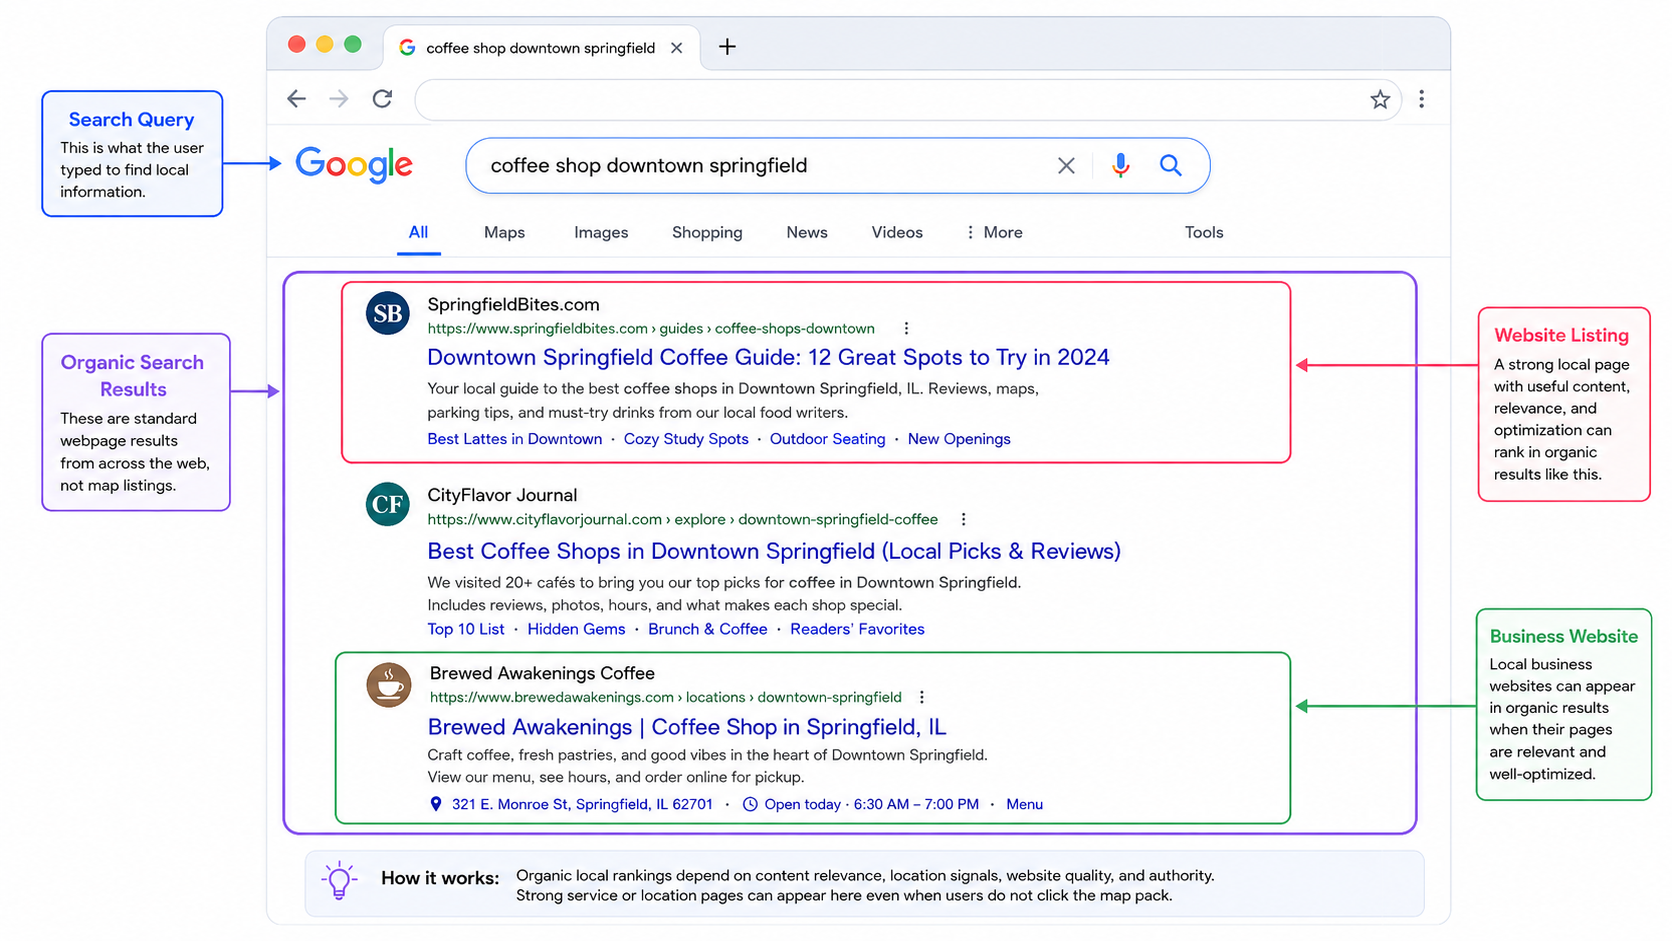Go back with the browser back arrow
Screen dimensions: 1672x941
click(x=296, y=99)
